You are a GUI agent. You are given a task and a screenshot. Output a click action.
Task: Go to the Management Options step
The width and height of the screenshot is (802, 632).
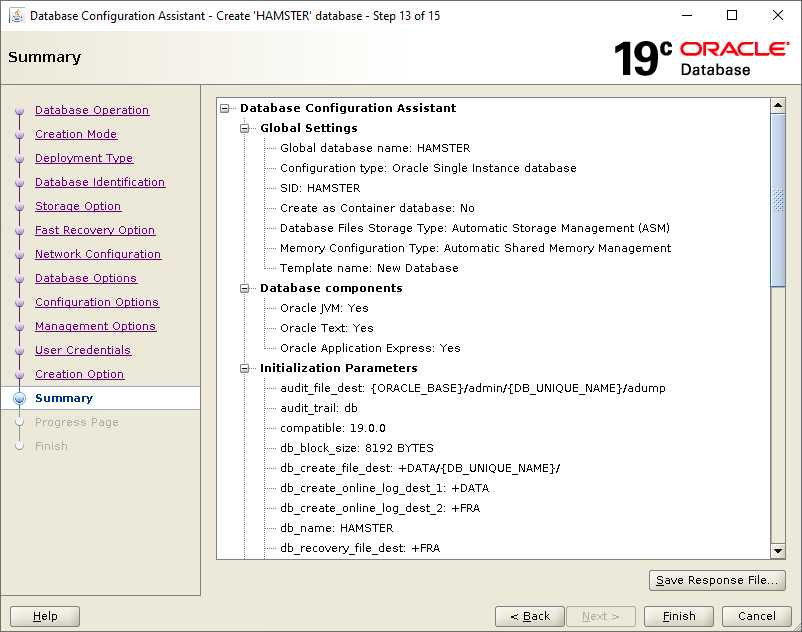(95, 326)
